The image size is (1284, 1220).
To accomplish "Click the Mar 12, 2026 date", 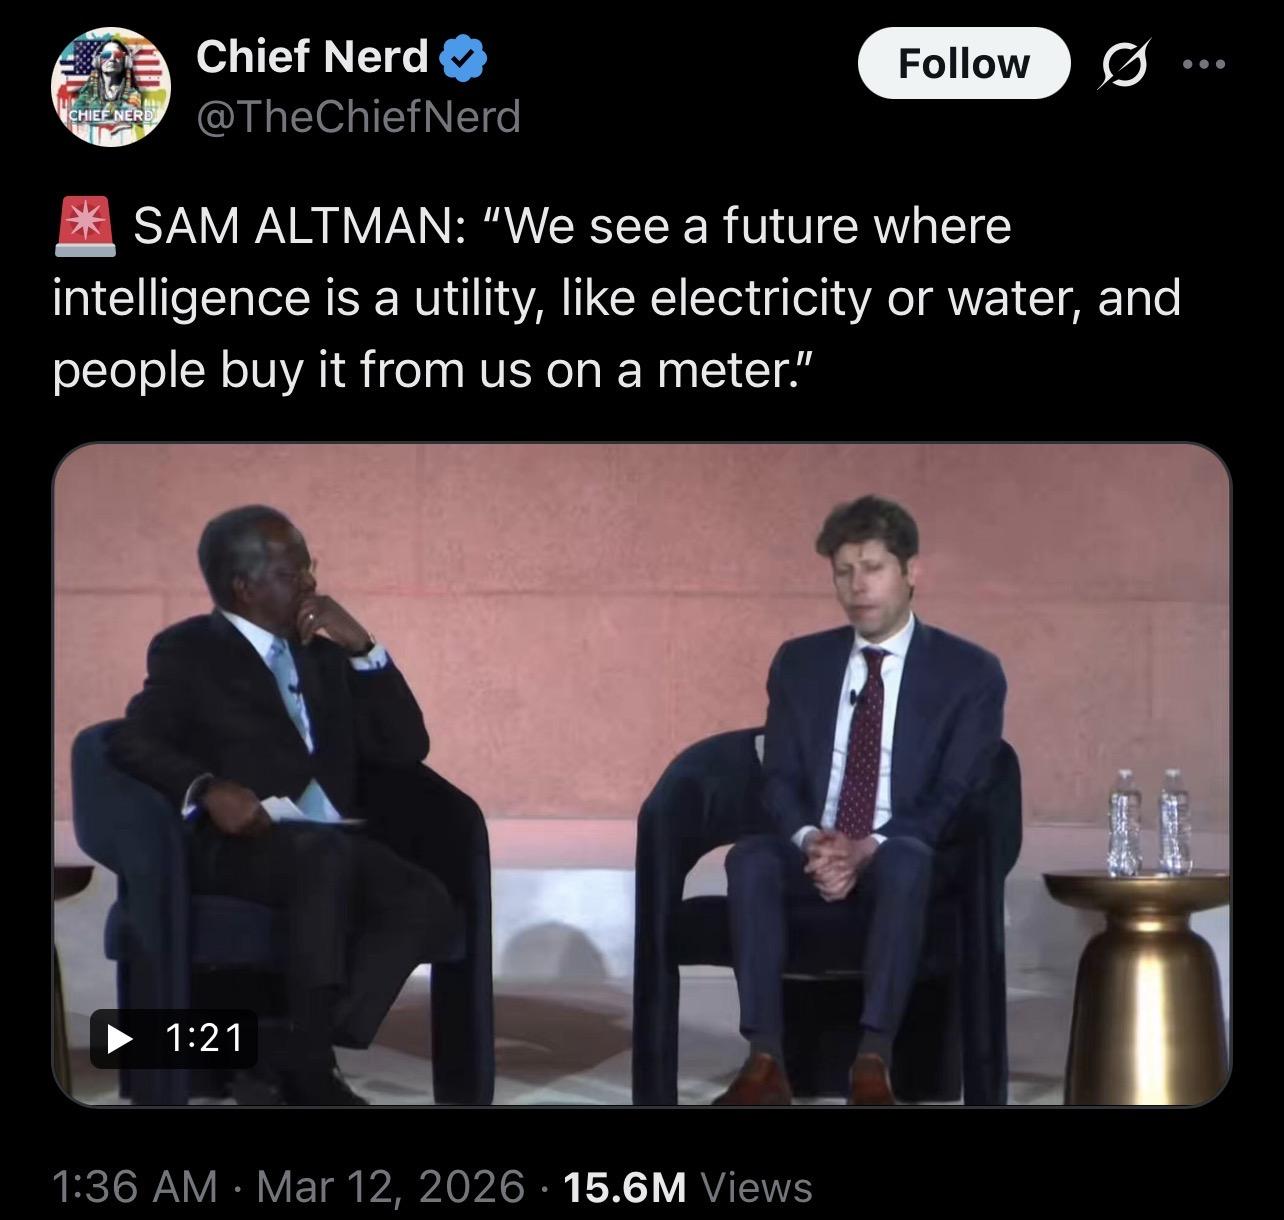I will 390,1187.
